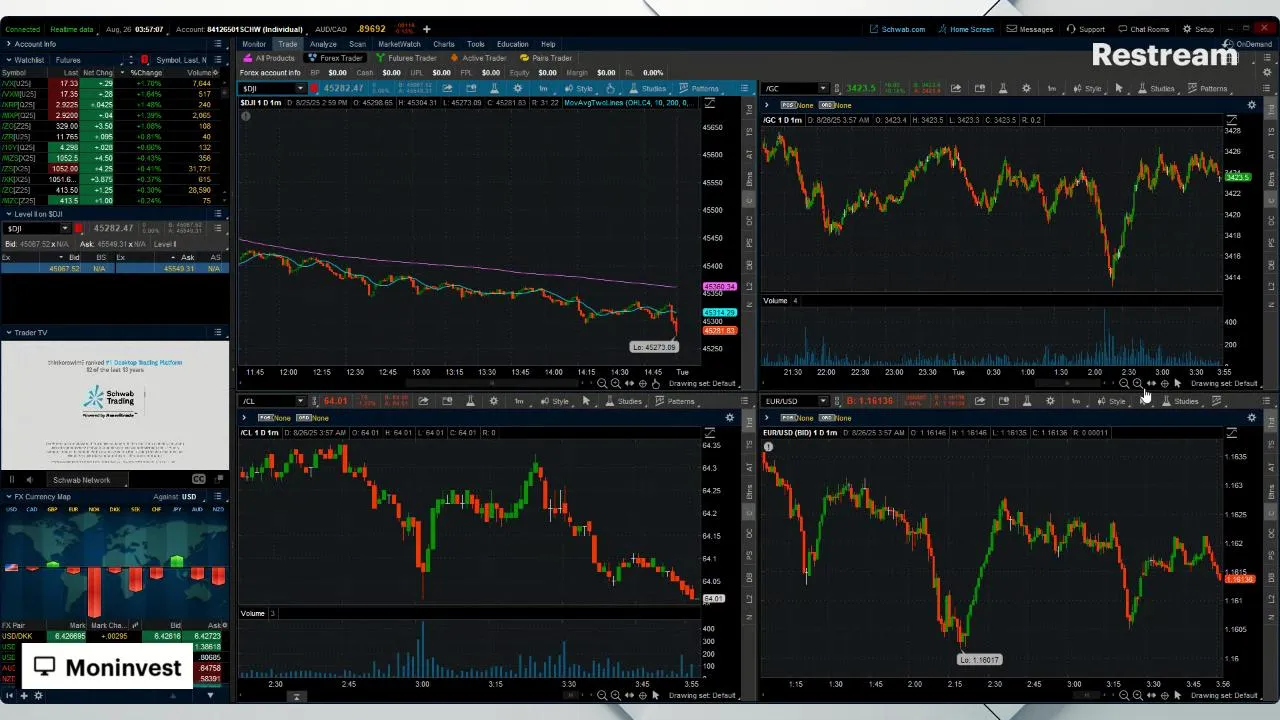Share the $DJI chart
The image size is (1280, 720).
click(x=447, y=88)
